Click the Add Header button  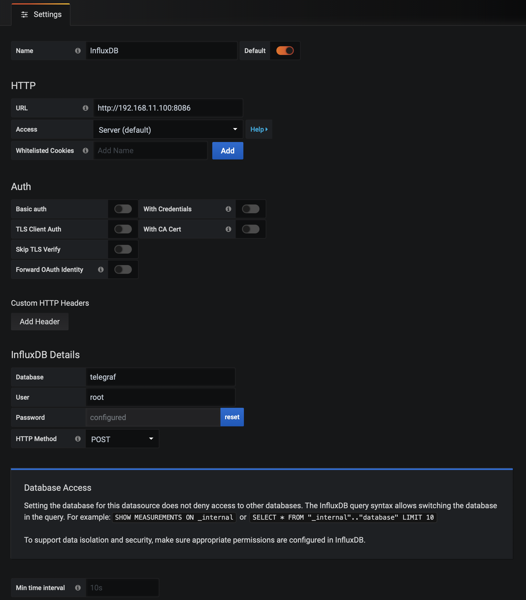coord(40,321)
